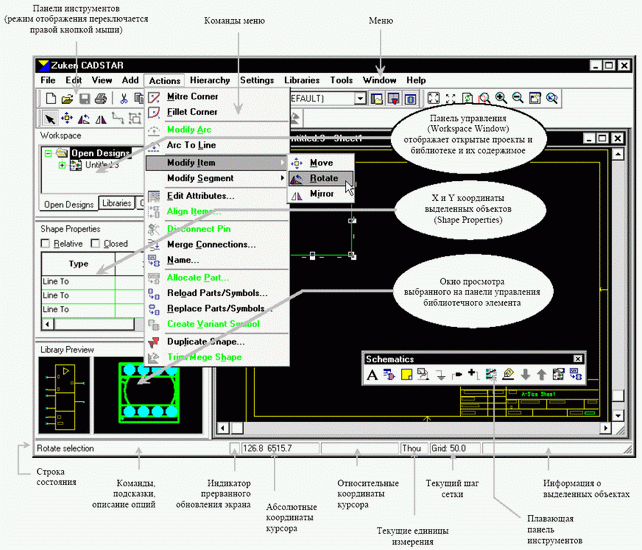Open the Modify Item submenu
This screenshot has width=642, height=550.
pyautogui.click(x=217, y=163)
